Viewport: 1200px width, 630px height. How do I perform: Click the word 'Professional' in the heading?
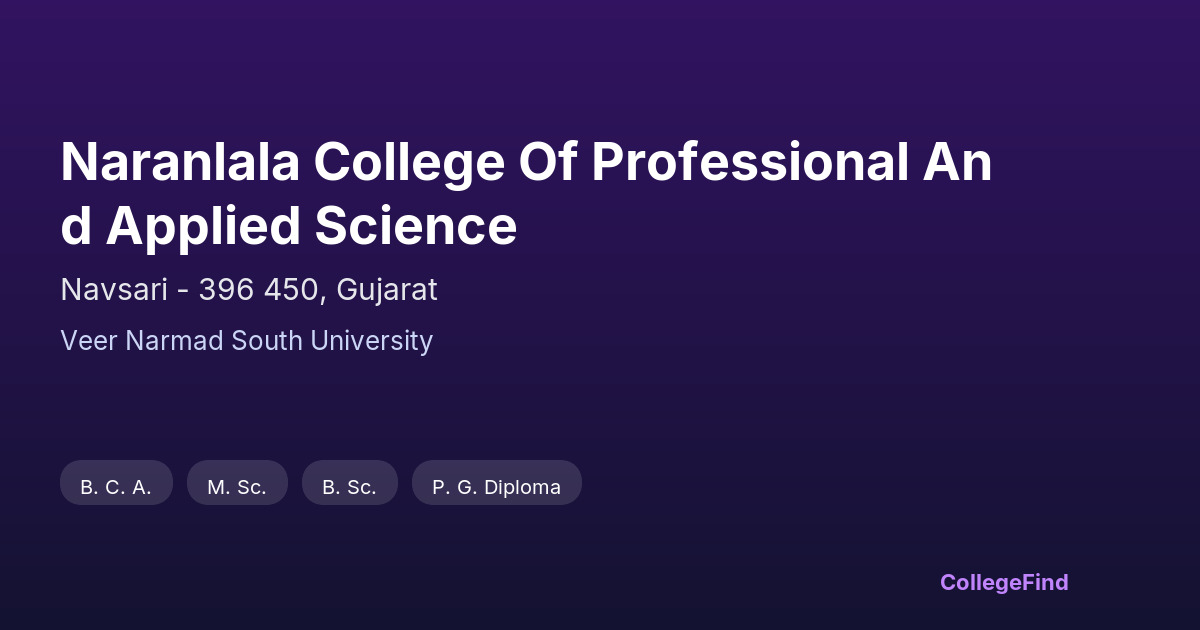click(x=747, y=163)
